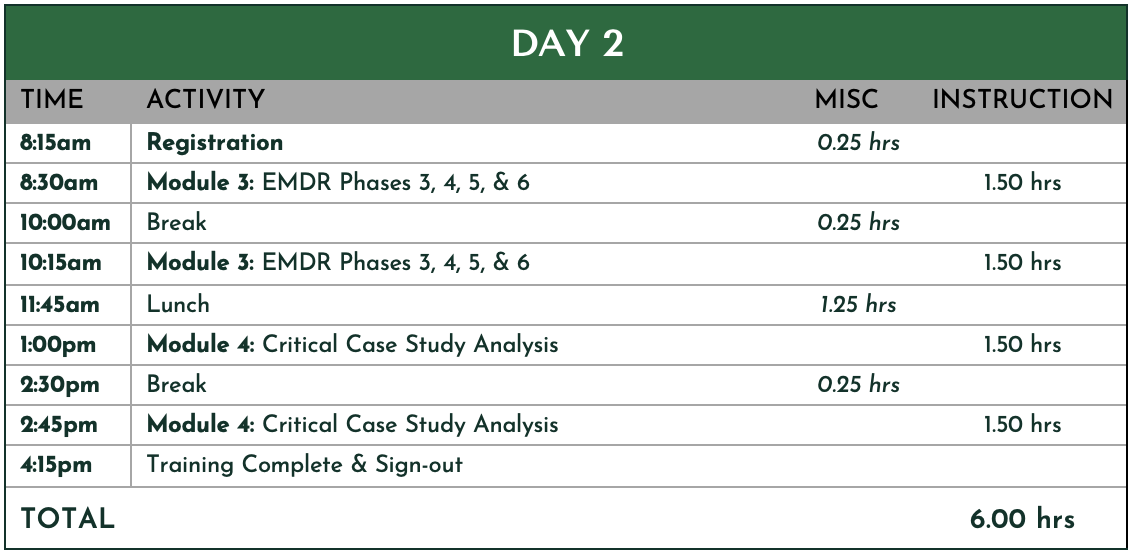
Task: Select the 10:15am time cell
Action: point(61,263)
